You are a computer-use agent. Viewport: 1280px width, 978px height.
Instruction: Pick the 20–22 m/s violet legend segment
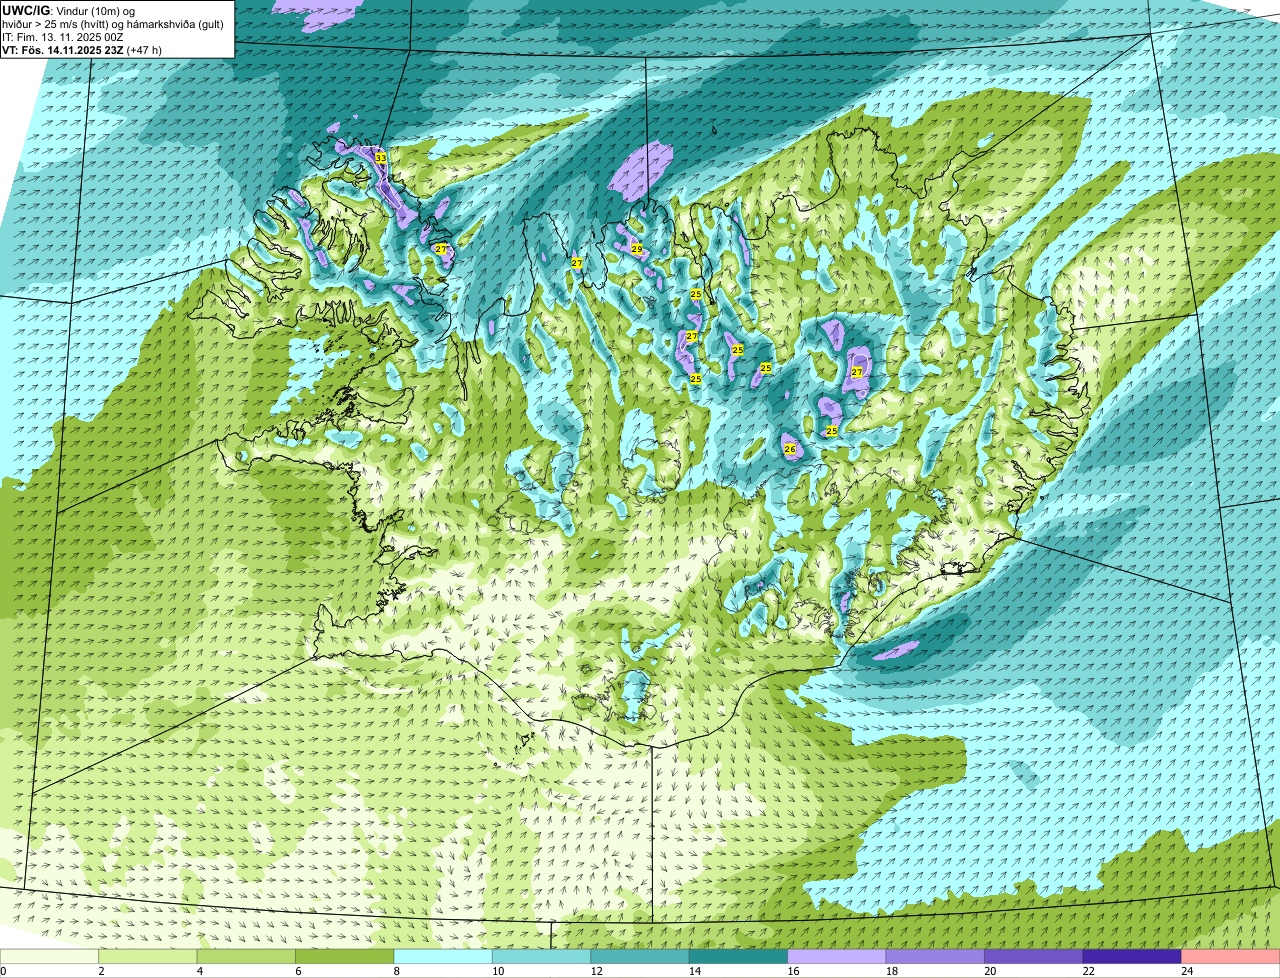[x=1034, y=956]
